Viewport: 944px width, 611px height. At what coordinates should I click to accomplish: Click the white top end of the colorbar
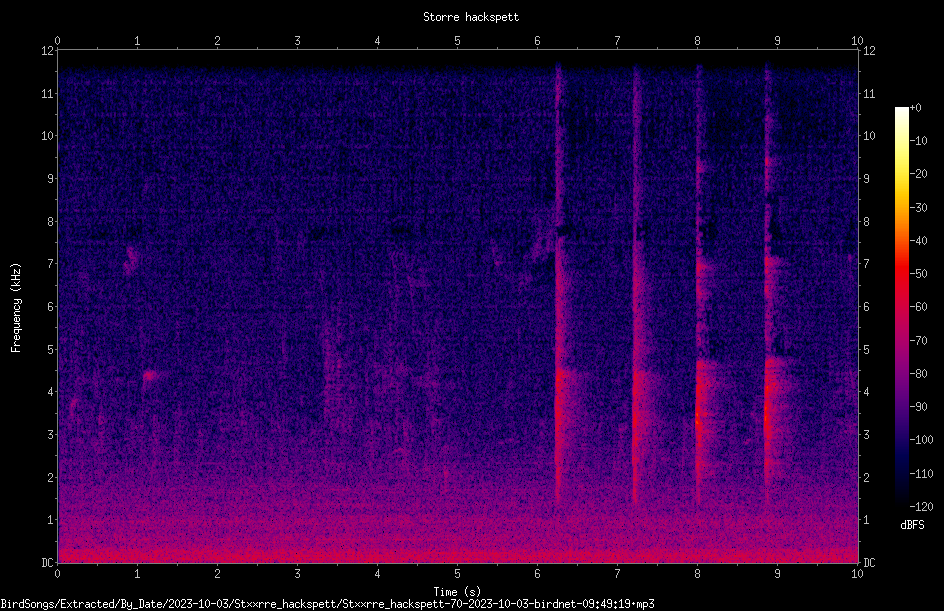point(901,112)
